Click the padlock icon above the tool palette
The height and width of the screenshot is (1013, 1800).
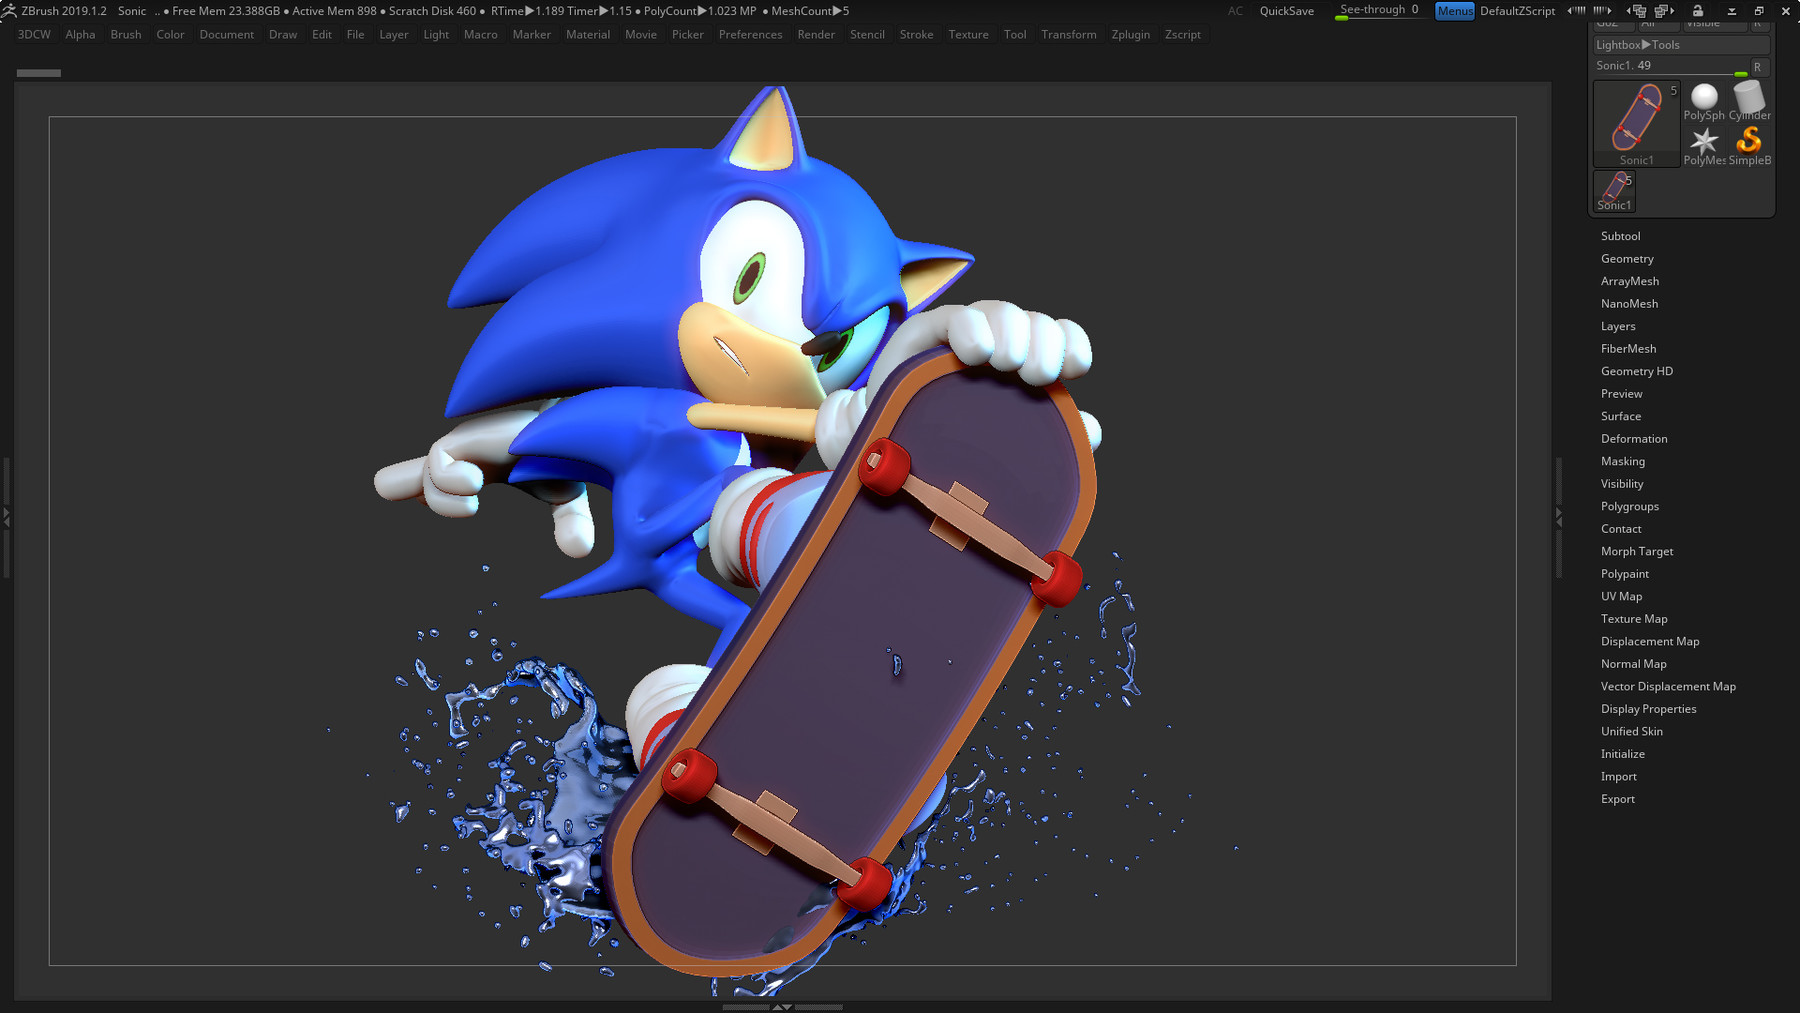(x=1698, y=11)
